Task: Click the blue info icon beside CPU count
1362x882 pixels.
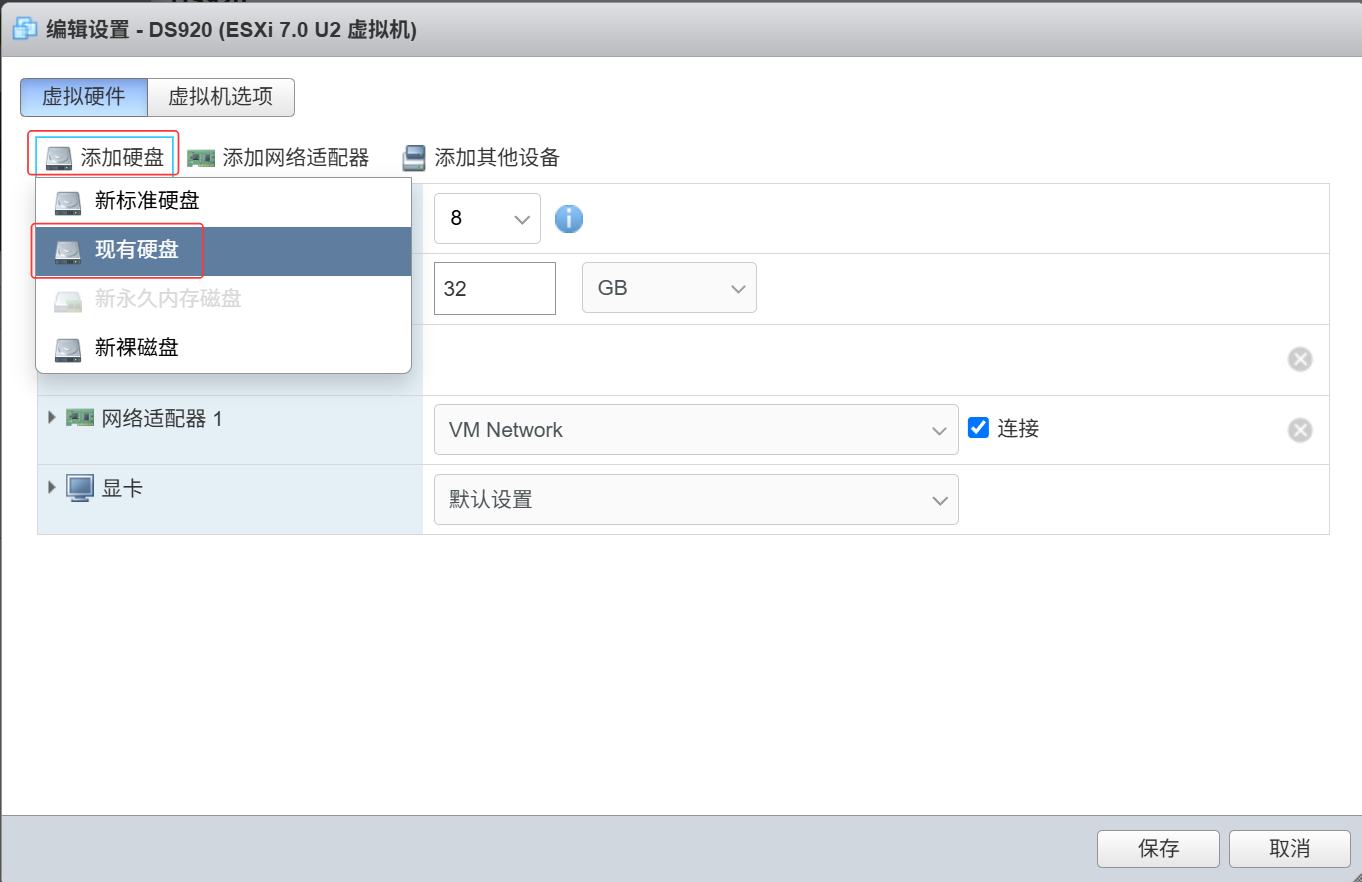Action: pyautogui.click(x=569, y=218)
